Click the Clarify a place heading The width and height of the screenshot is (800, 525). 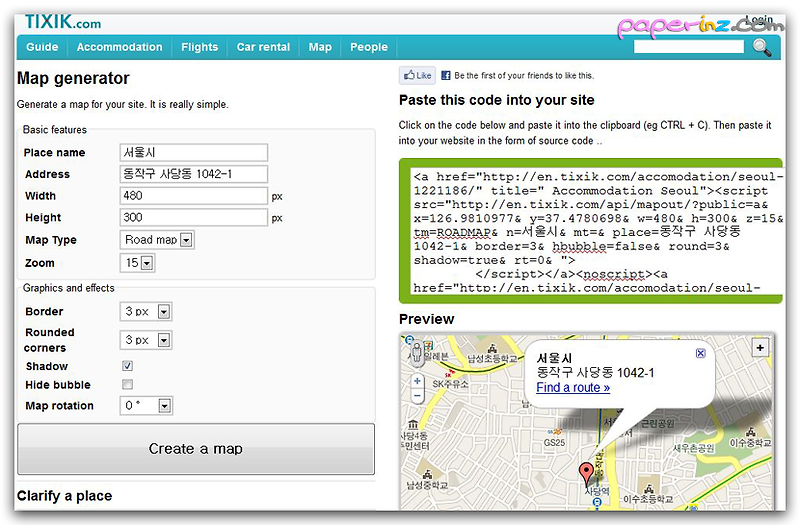tap(64, 496)
